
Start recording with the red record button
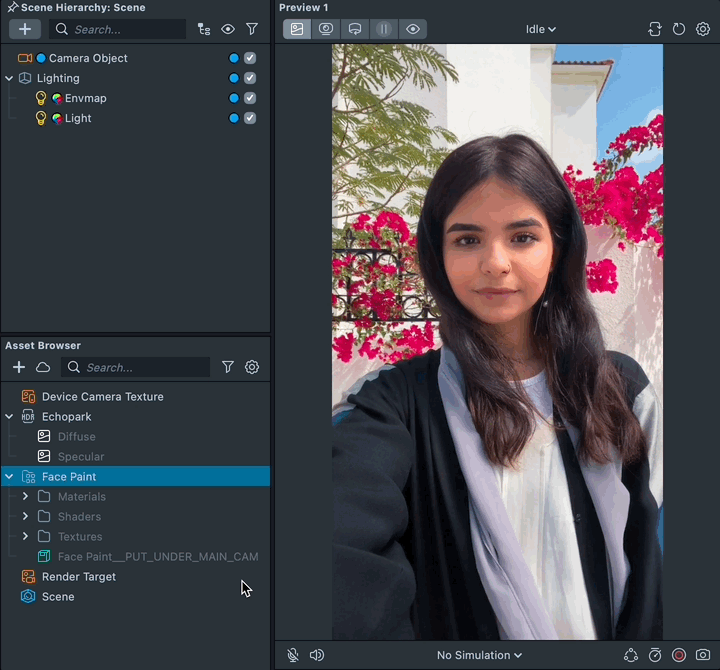[x=679, y=655]
